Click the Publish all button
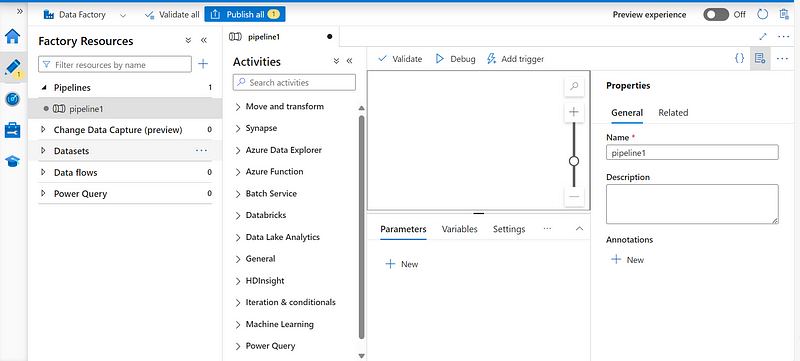Viewport: 800px width, 361px height. click(245, 14)
